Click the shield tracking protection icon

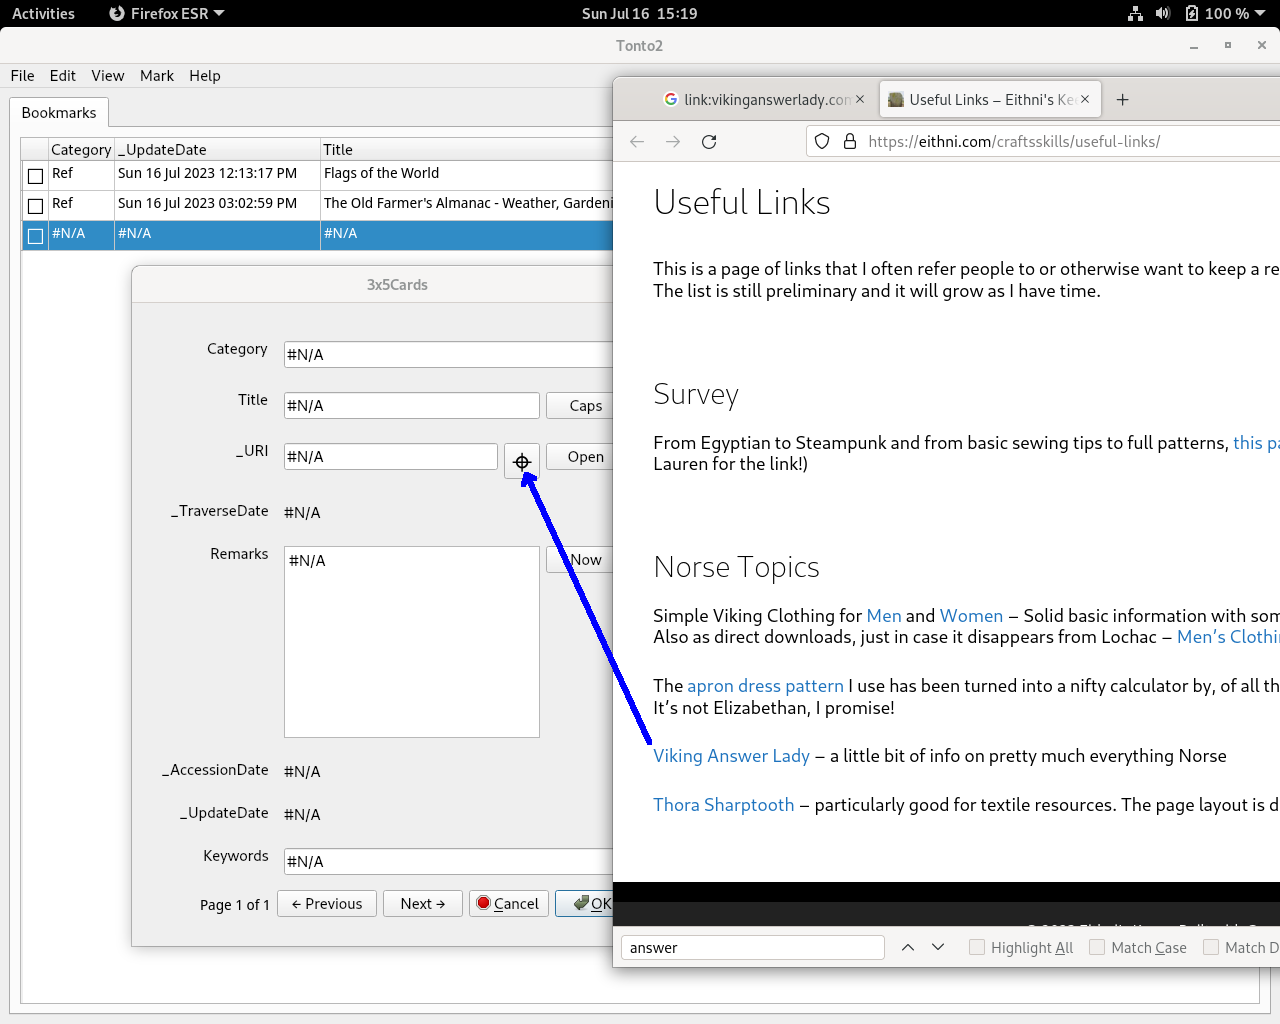pos(822,142)
